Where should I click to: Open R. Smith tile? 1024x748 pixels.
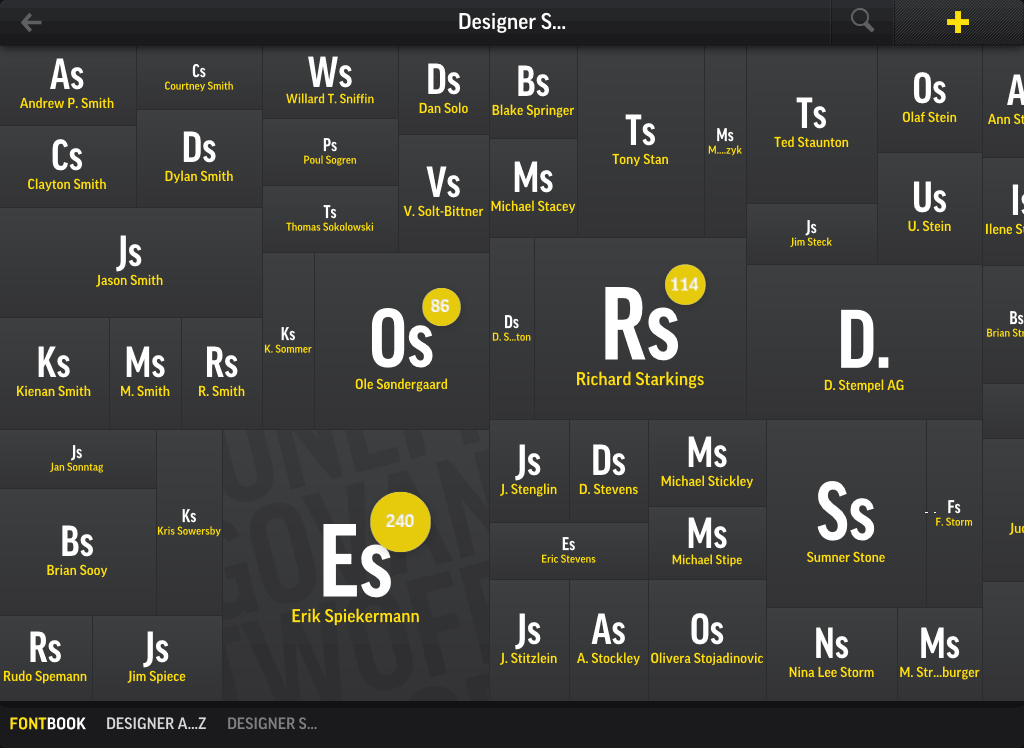click(x=221, y=373)
